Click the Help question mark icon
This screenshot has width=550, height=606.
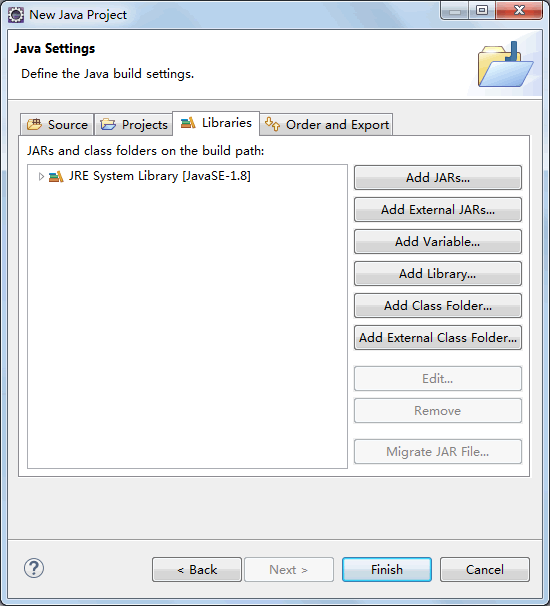[x=34, y=568]
